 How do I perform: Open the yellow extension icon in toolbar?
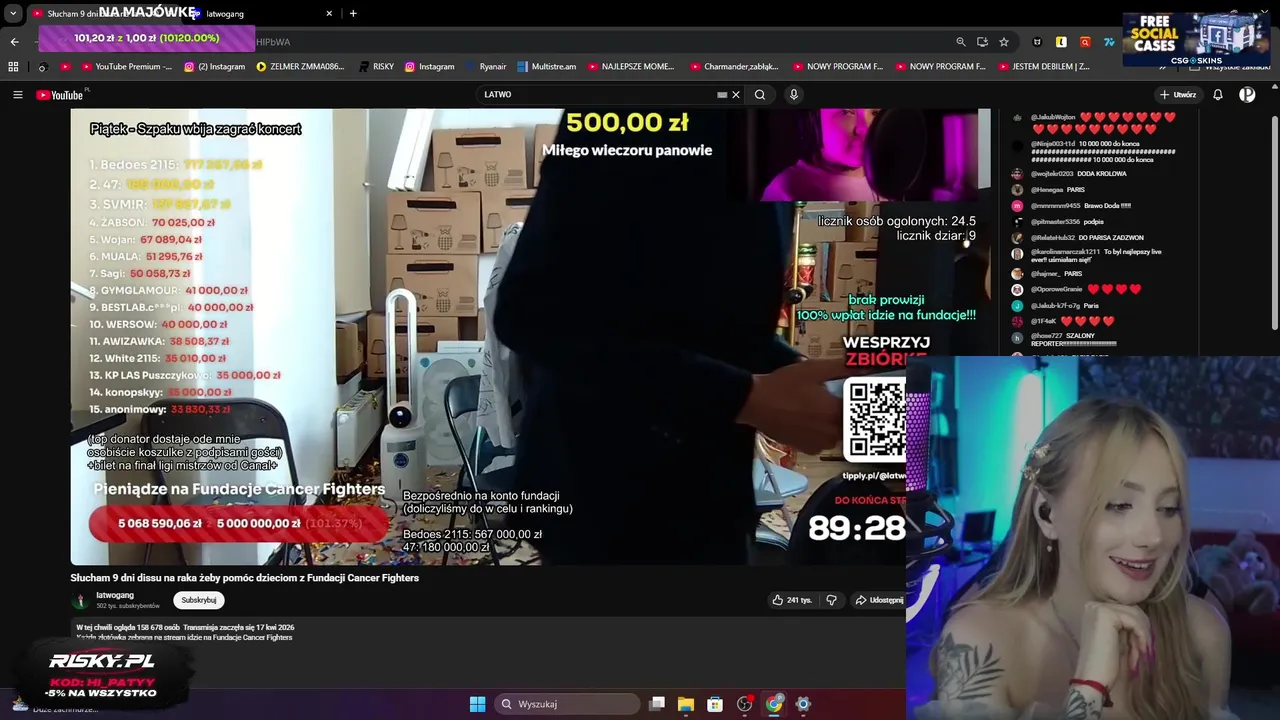point(1061,41)
